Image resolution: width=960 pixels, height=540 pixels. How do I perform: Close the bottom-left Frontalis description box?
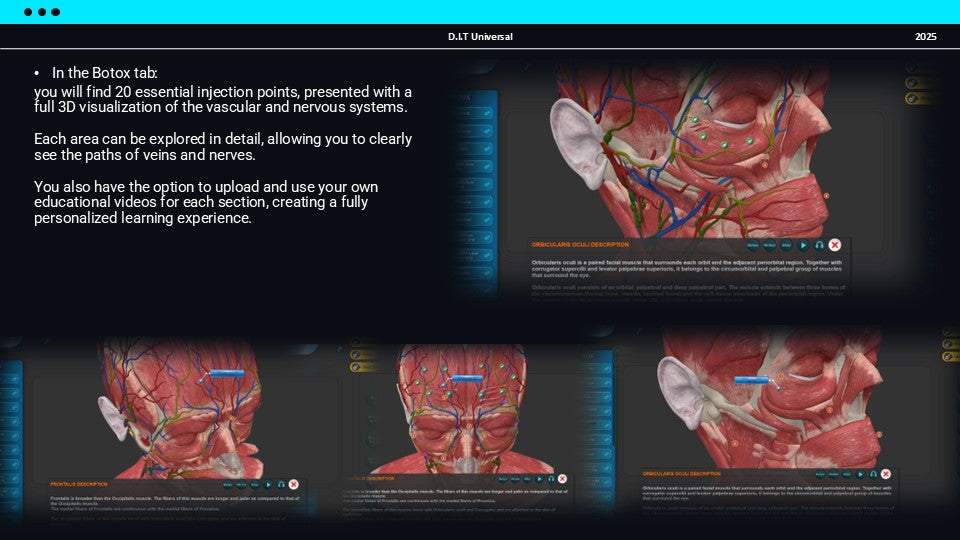[x=294, y=484]
